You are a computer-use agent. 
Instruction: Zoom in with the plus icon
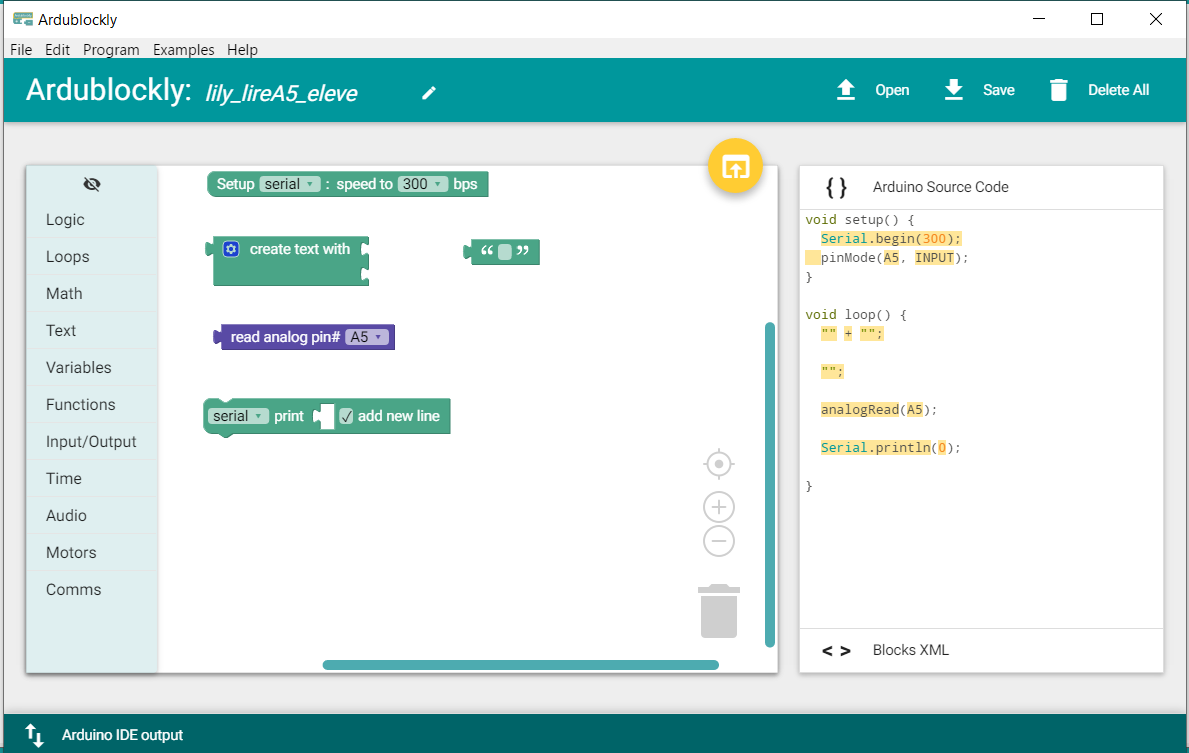coord(719,507)
